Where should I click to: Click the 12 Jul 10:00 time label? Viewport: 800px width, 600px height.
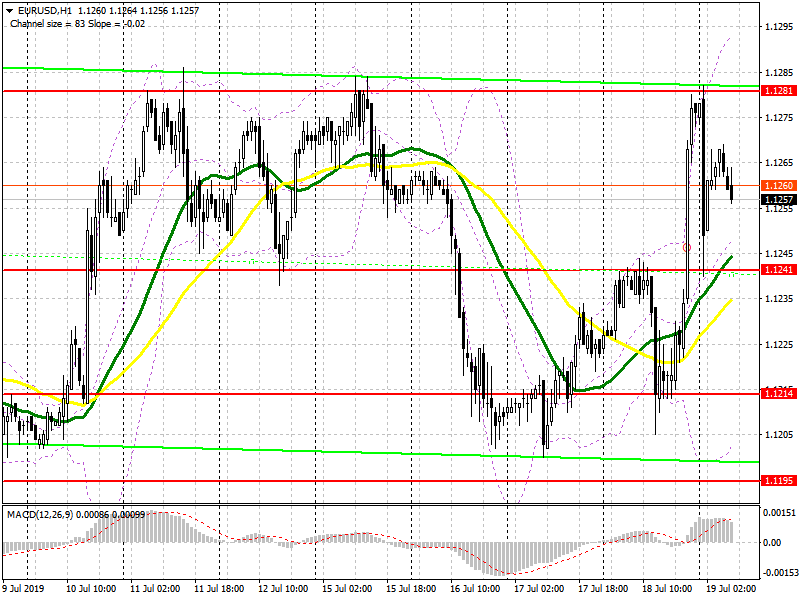point(283,589)
